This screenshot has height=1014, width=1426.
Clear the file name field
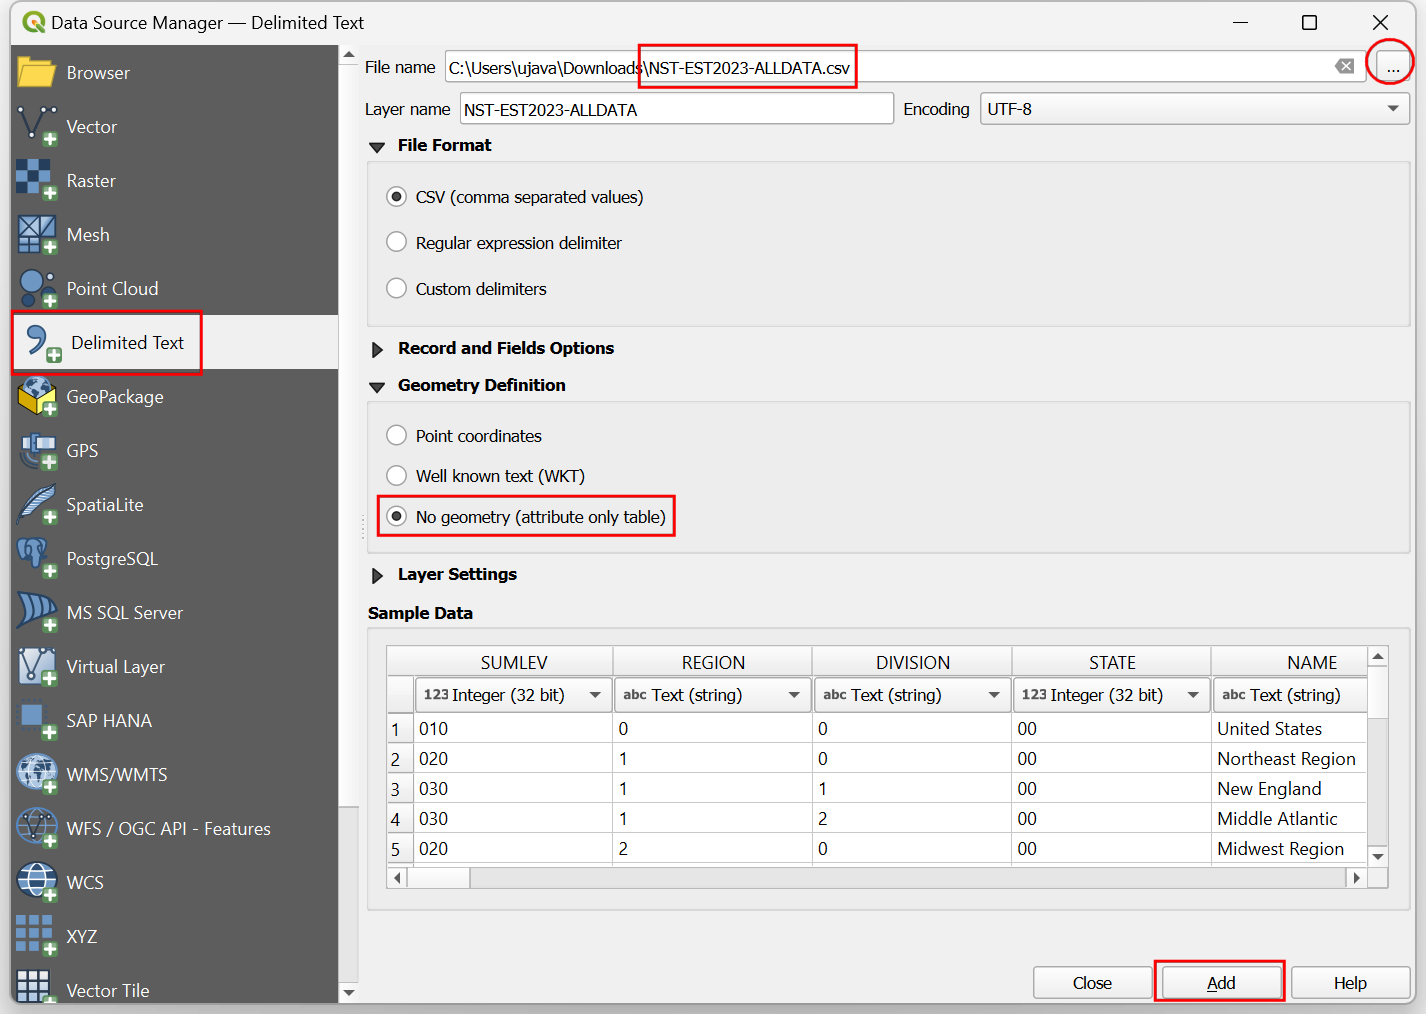[1344, 67]
